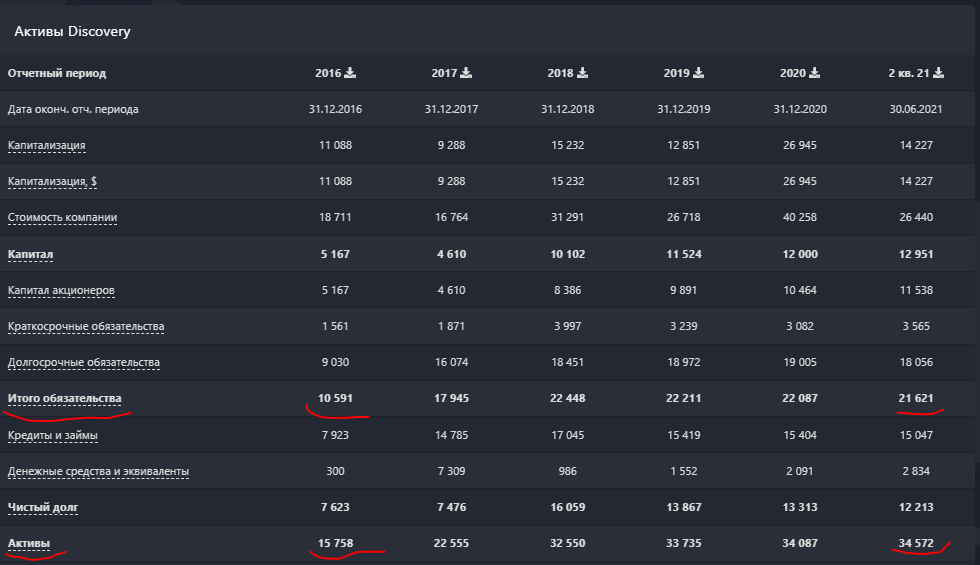This screenshot has width=980, height=565.
Task: Click the Активы value 34 572
Action: coord(916,543)
